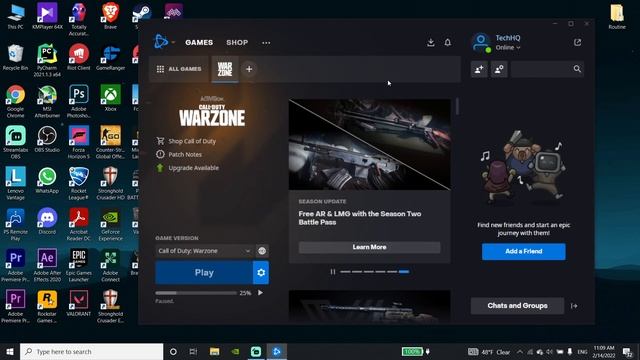Select the VALORANT desktop icon
The width and height of the screenshot is (640, 360).
tap(78, 303)
